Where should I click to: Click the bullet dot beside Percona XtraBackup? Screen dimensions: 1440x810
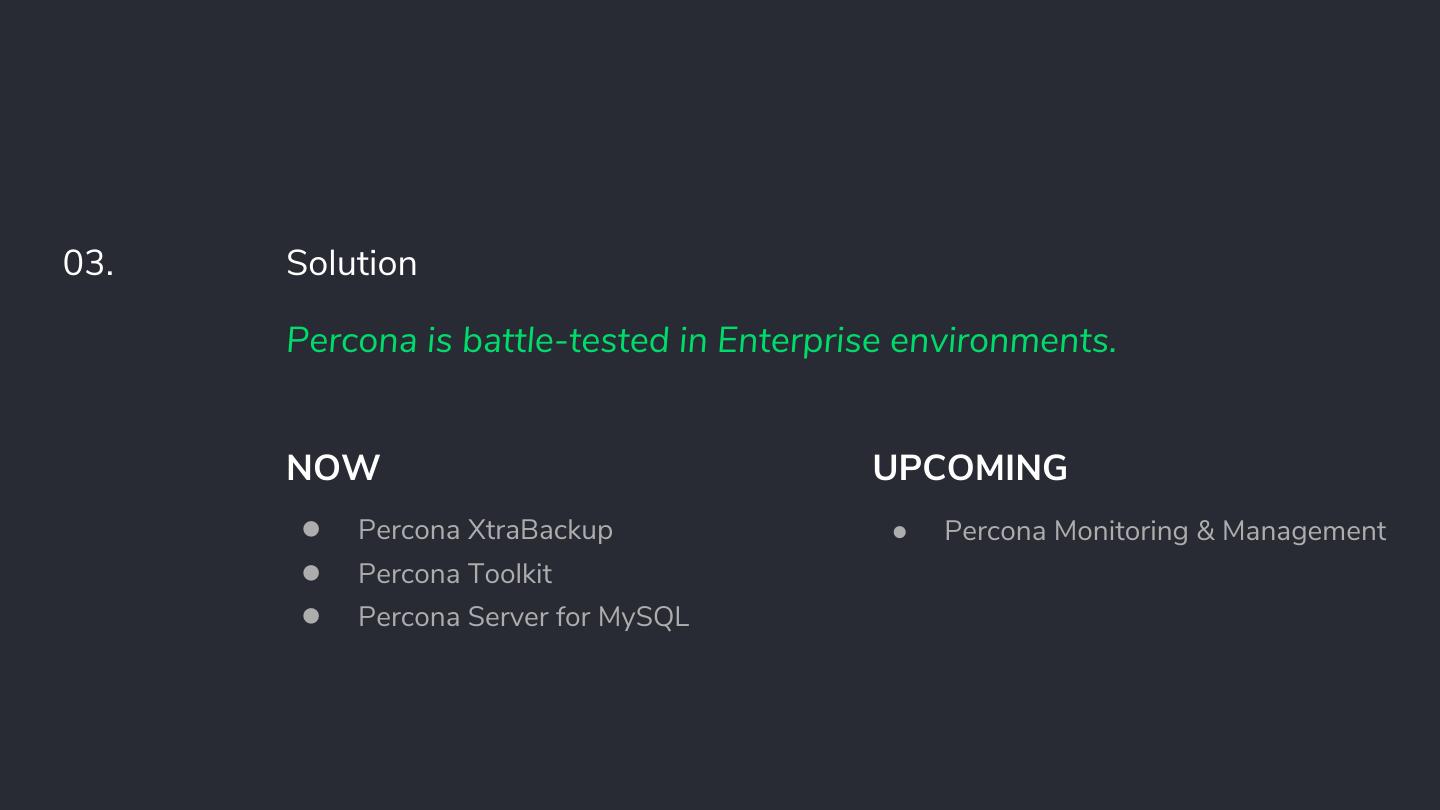pyautogui.click(x=311, y=529)
